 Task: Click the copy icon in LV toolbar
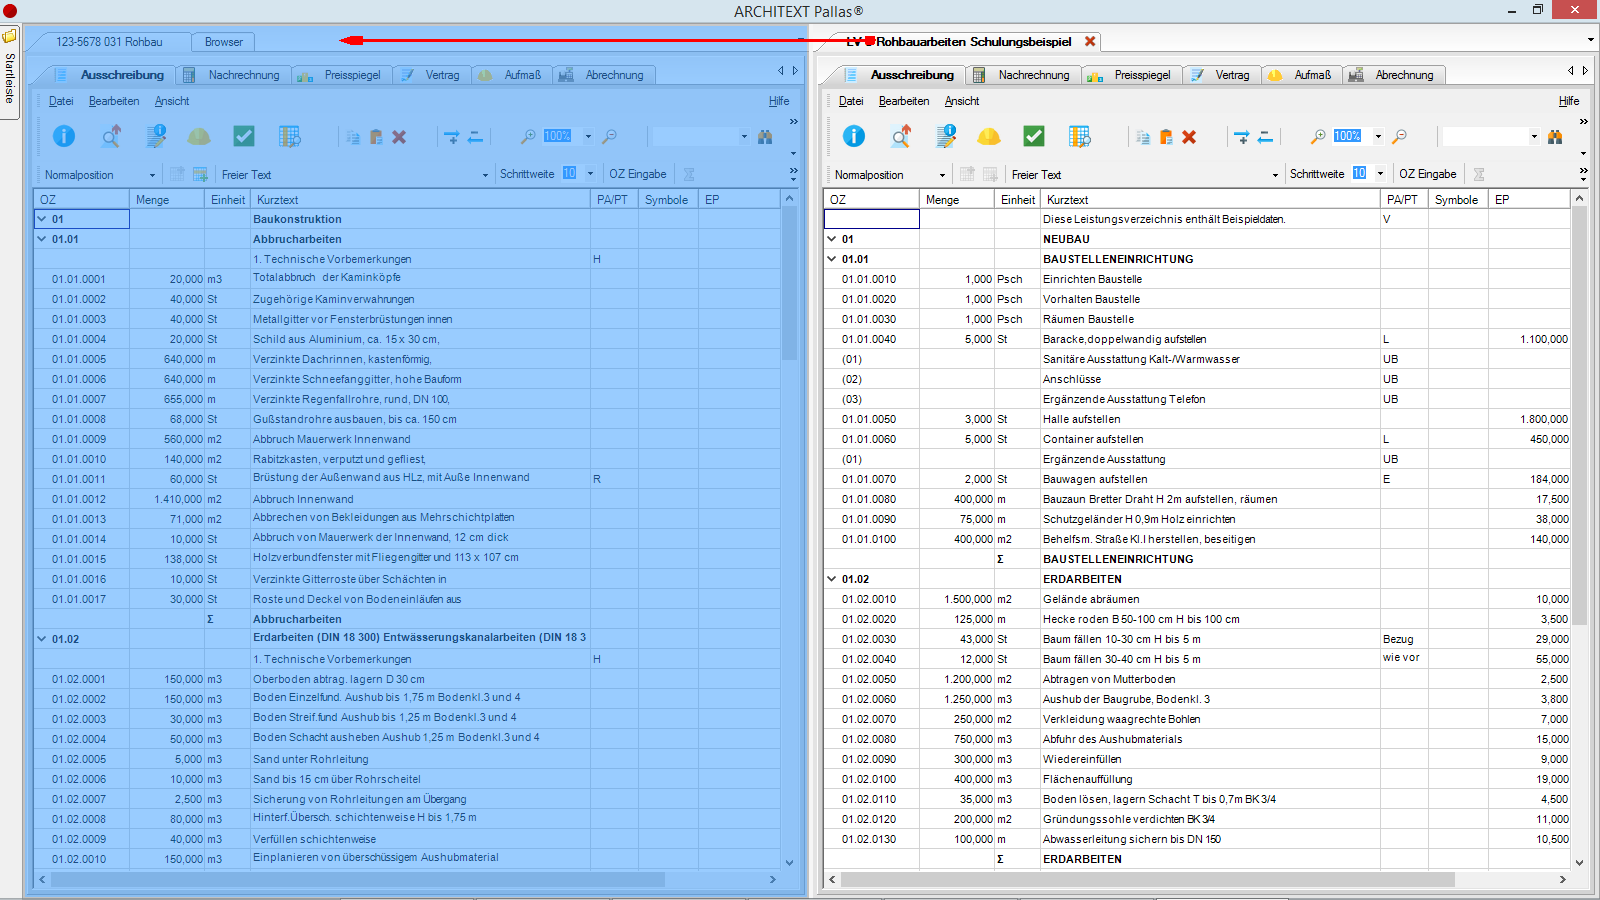click(1143, 137)
